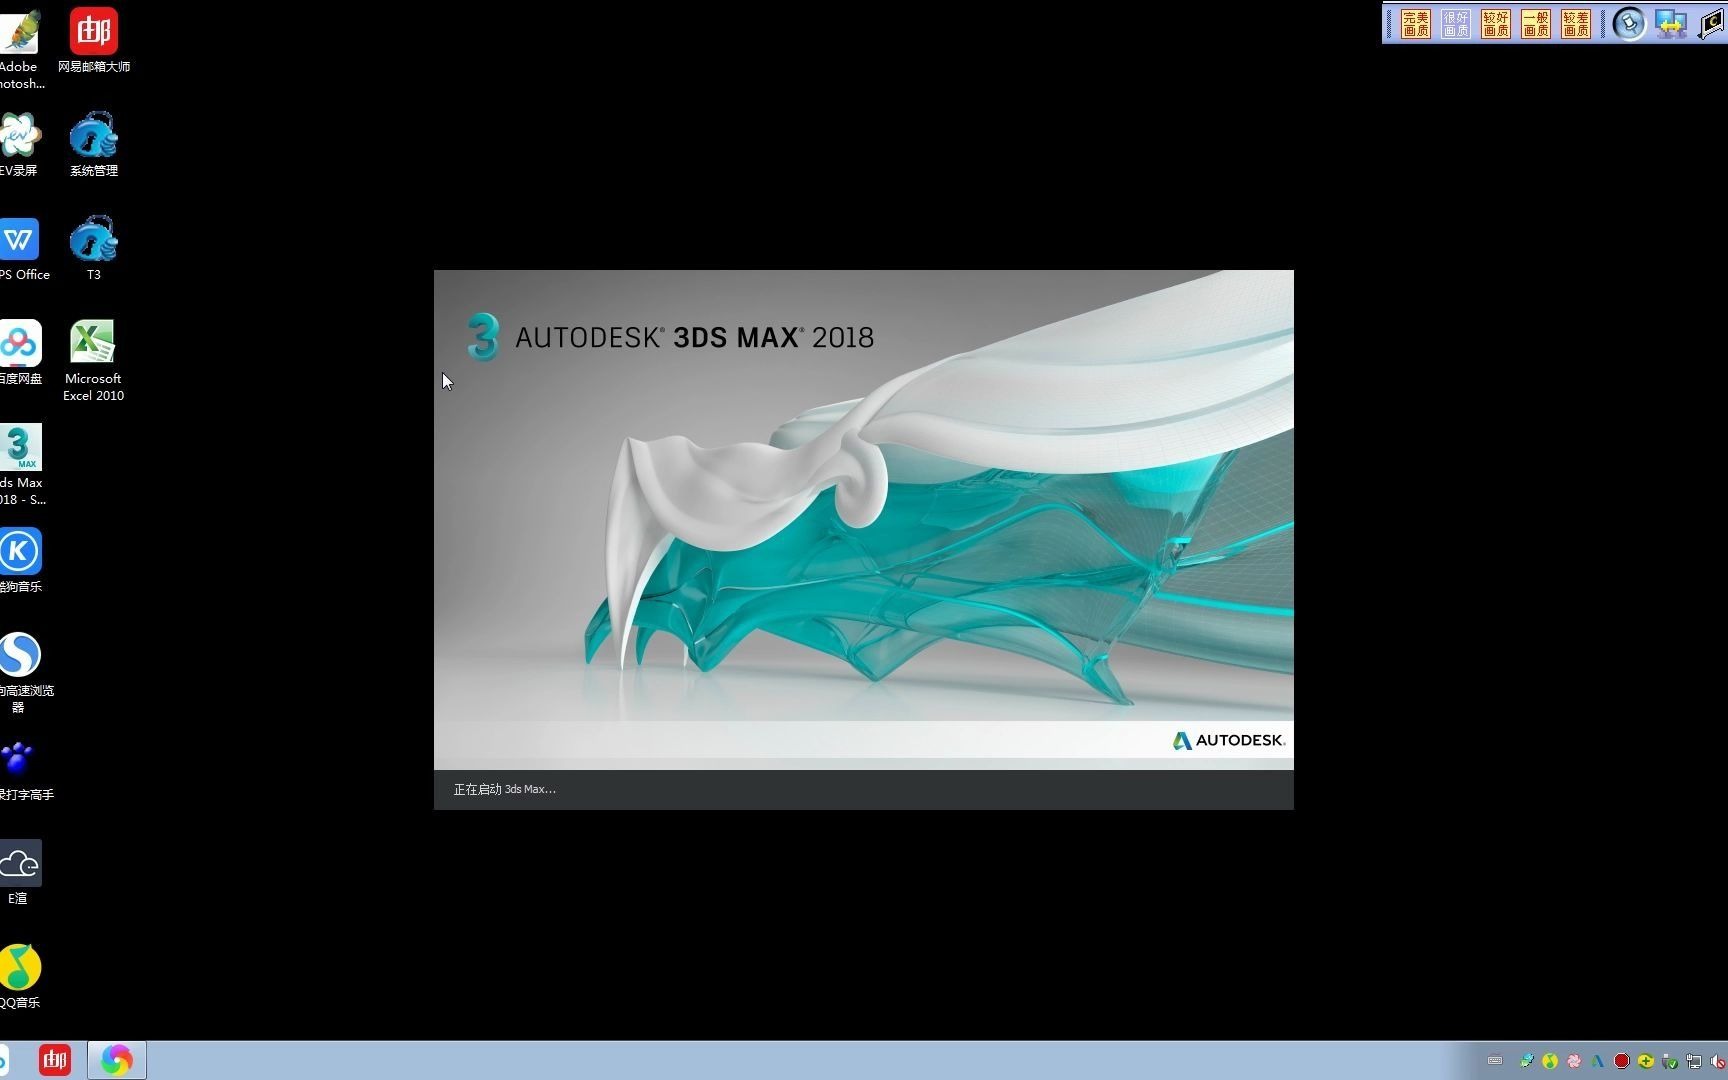
Task: Click the screen switch monitors icon
Action: coord(1671,24)
